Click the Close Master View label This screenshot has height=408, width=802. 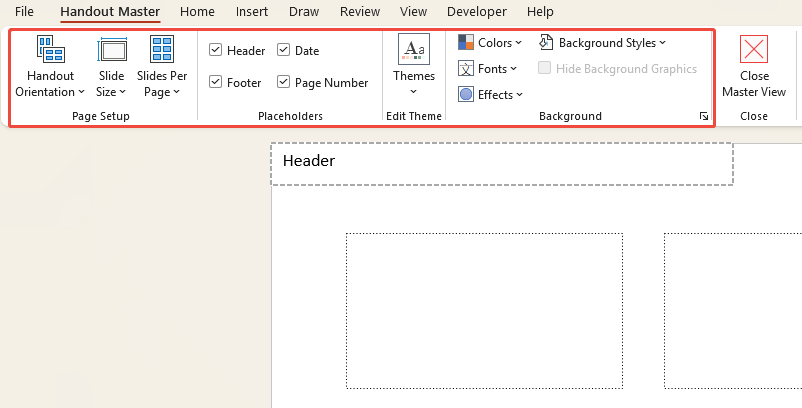coord(754,84)
